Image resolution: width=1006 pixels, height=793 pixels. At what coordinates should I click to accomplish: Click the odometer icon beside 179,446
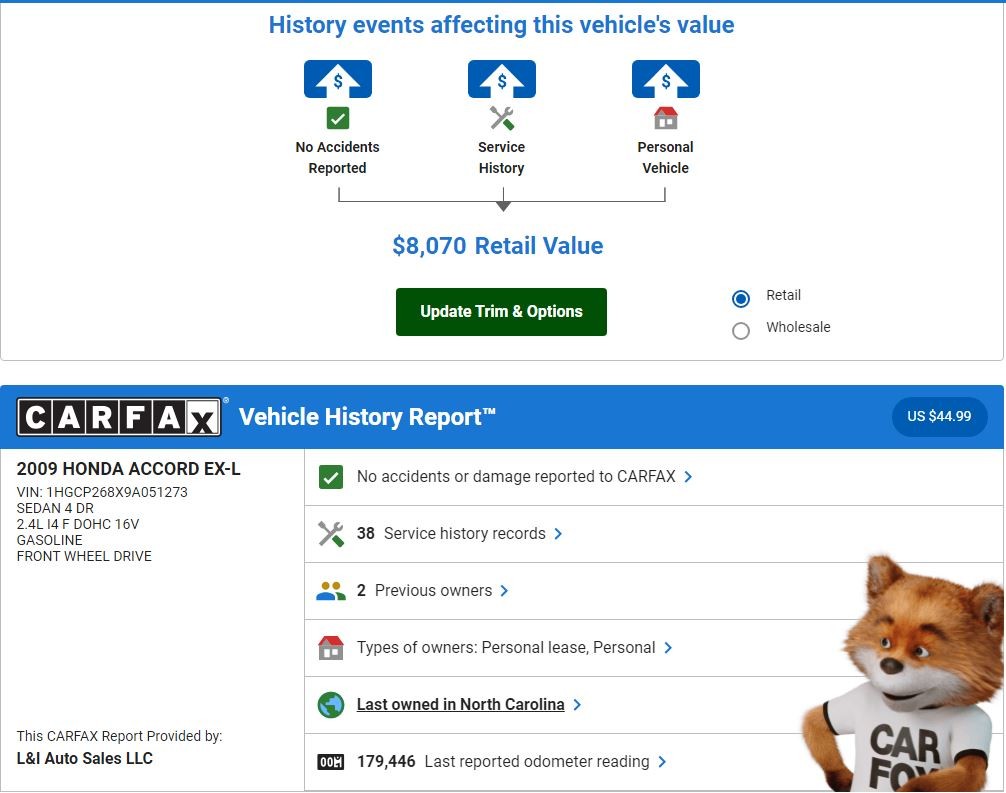[330, 762]
